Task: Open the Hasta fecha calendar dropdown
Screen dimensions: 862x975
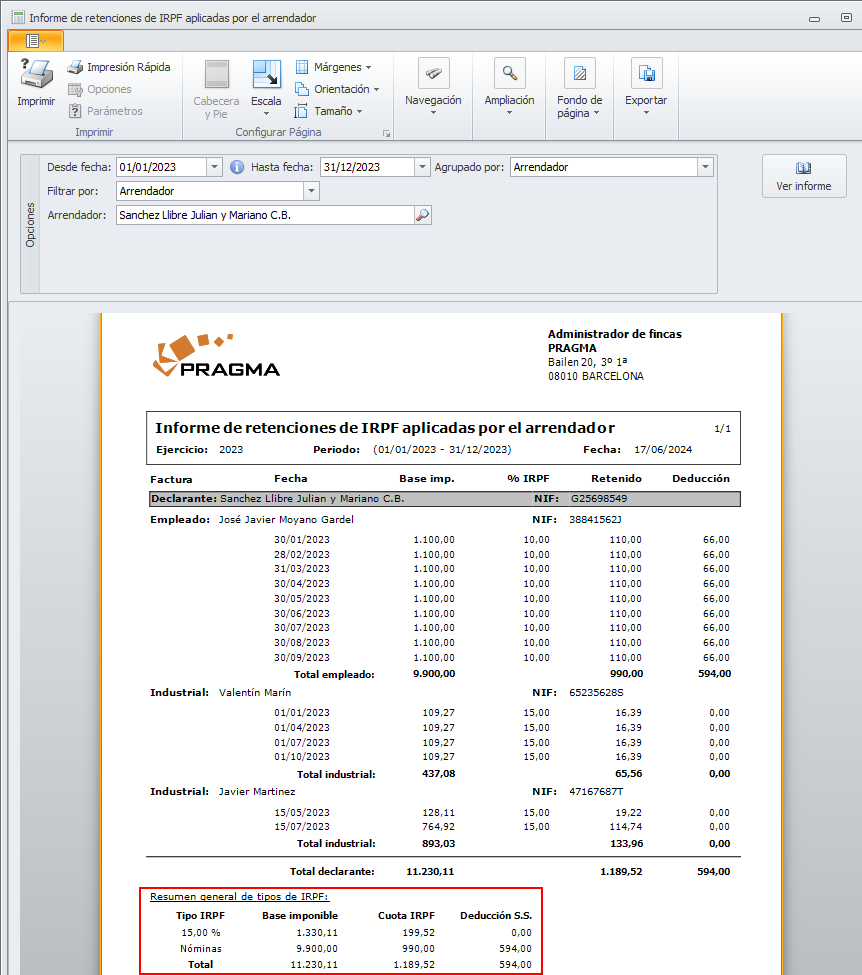Action: pyautogui.click(x=422, y=167)
